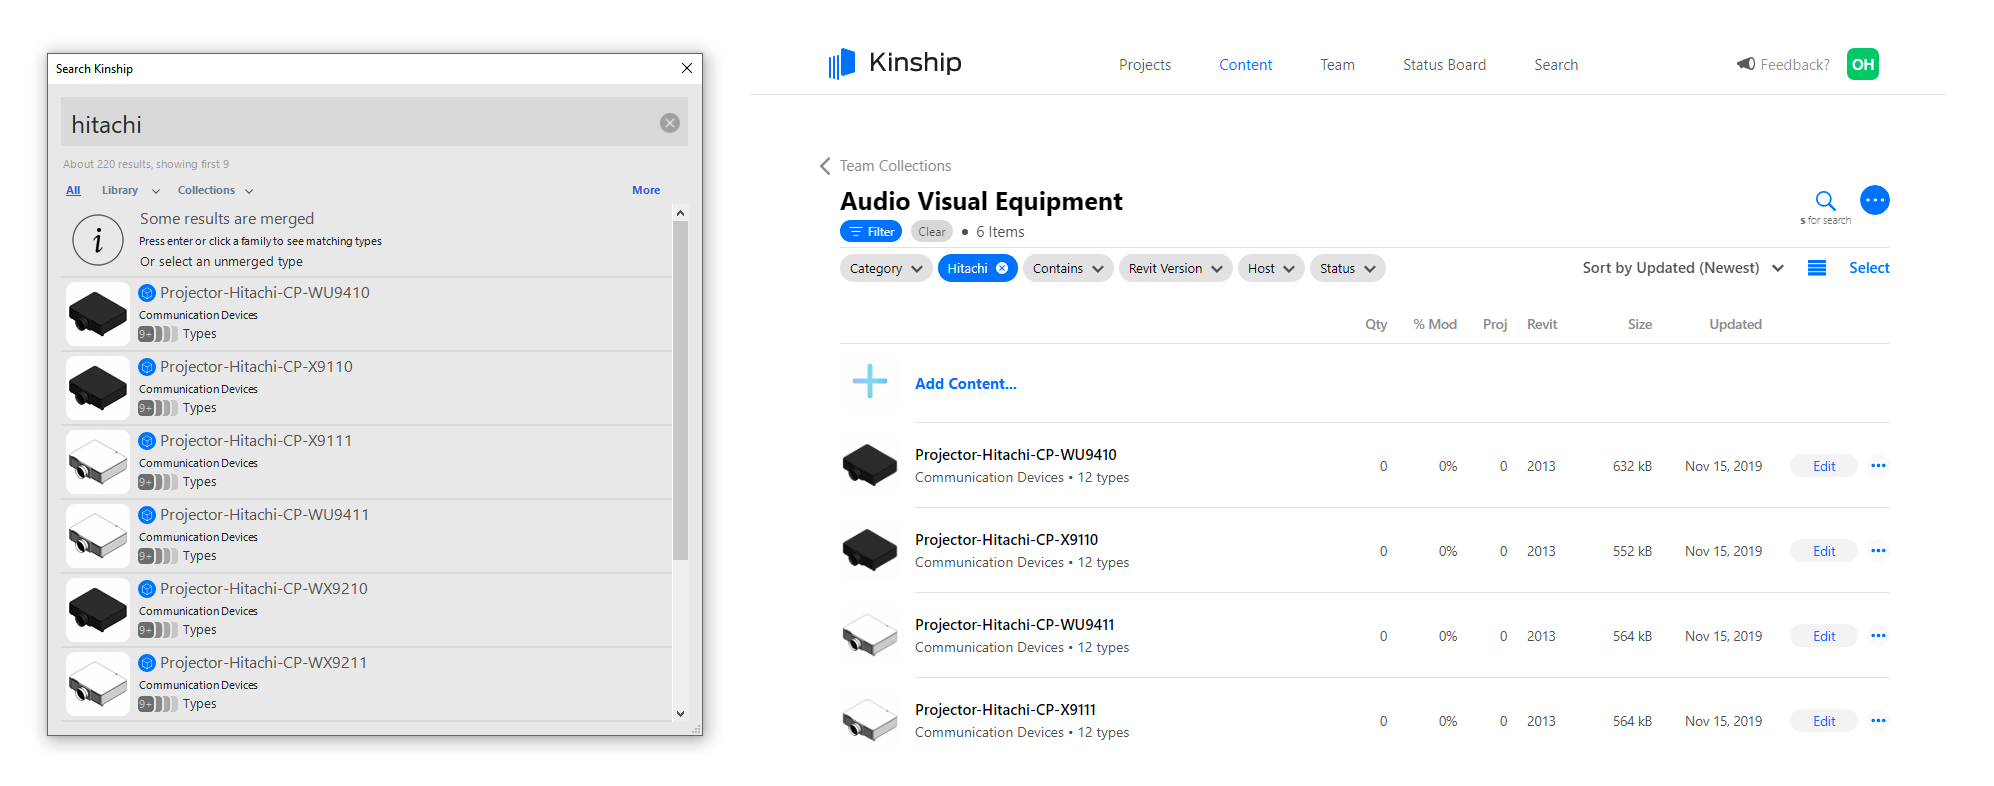Close the Search Kinship dialog
This screenshot has width=1994, height=786.
point(687,68)
